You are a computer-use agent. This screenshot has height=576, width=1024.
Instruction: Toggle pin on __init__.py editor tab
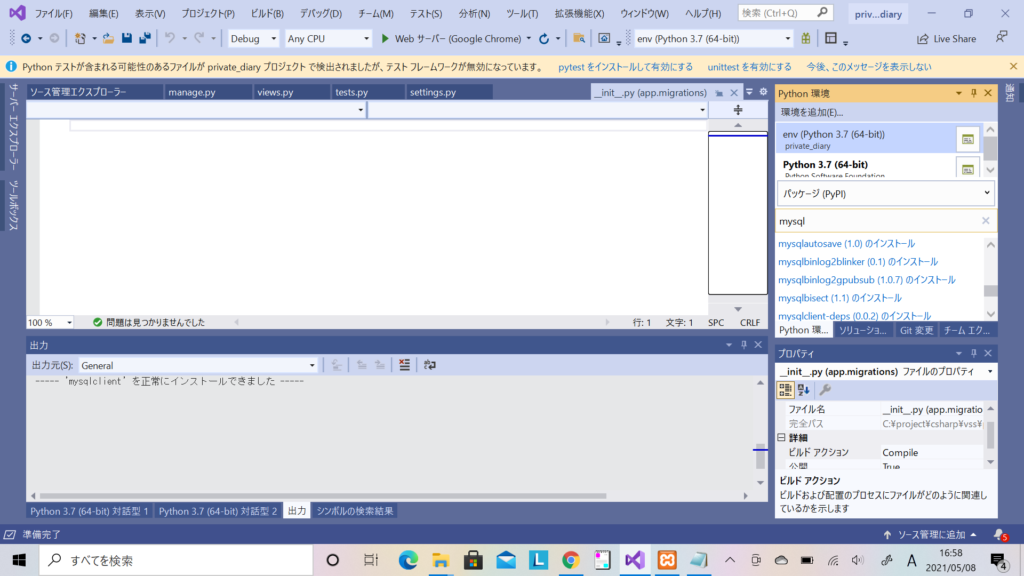pos(719,93)
